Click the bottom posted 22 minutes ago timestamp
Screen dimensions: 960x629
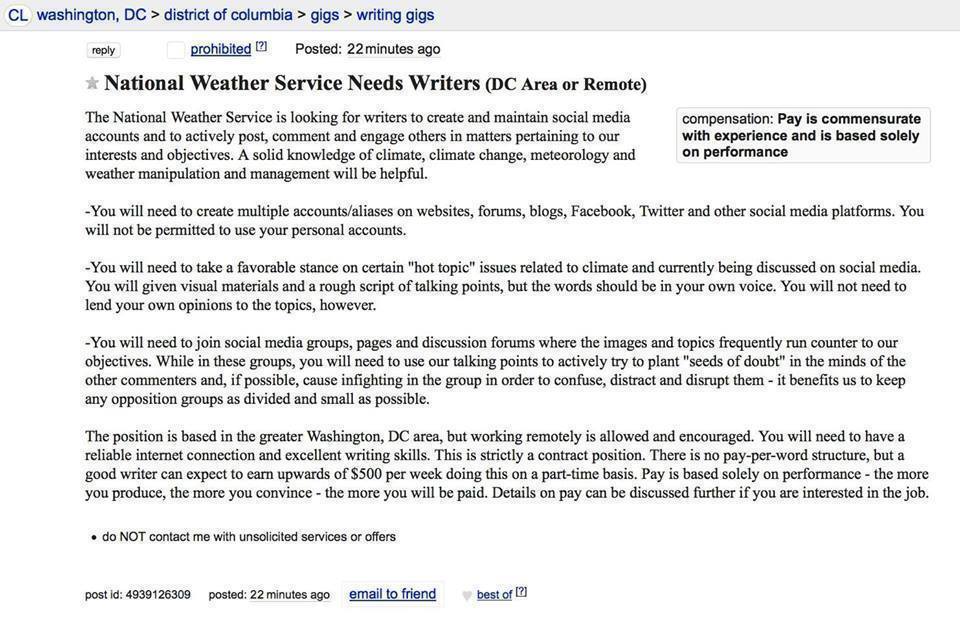point(269,595)
